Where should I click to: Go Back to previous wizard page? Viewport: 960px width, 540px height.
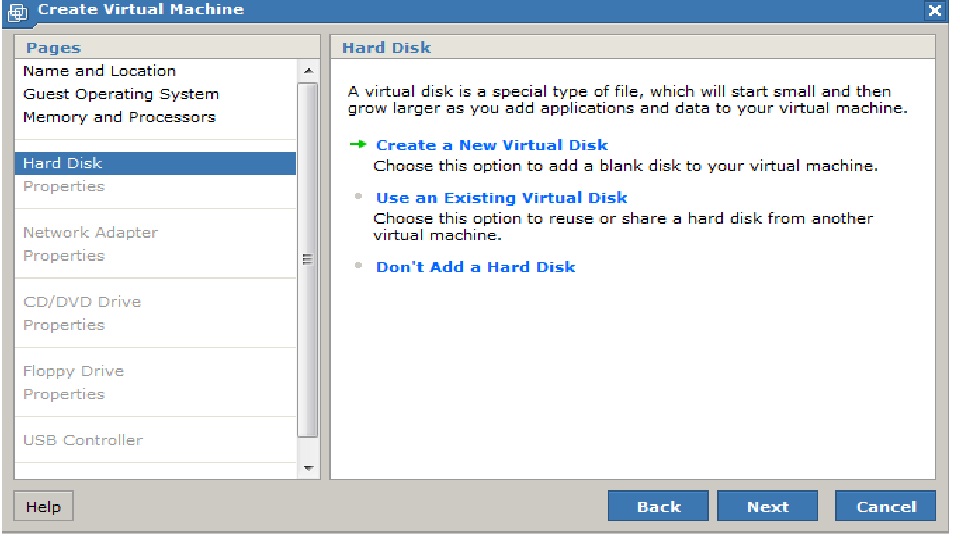658,507
